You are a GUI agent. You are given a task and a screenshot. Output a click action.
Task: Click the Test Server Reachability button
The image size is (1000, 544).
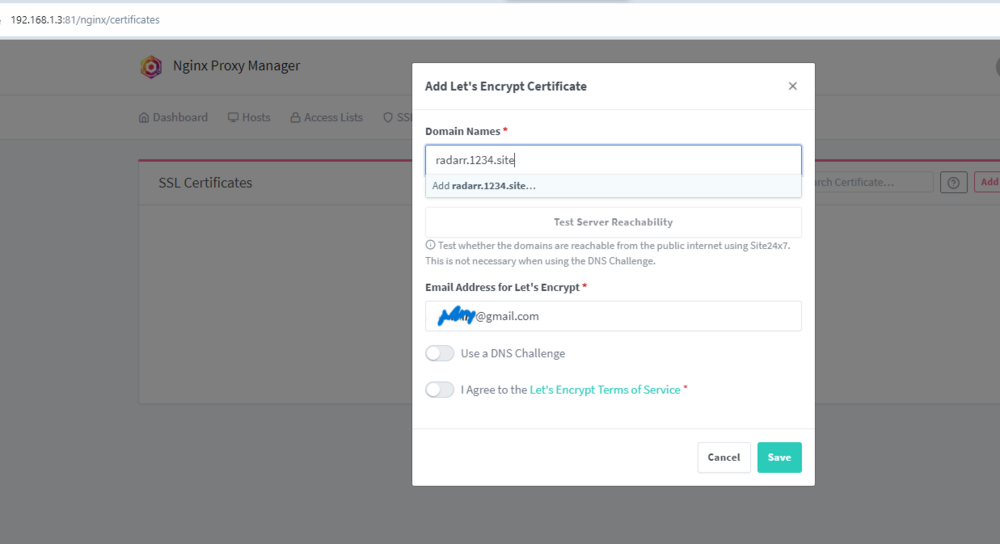point(613,222)
